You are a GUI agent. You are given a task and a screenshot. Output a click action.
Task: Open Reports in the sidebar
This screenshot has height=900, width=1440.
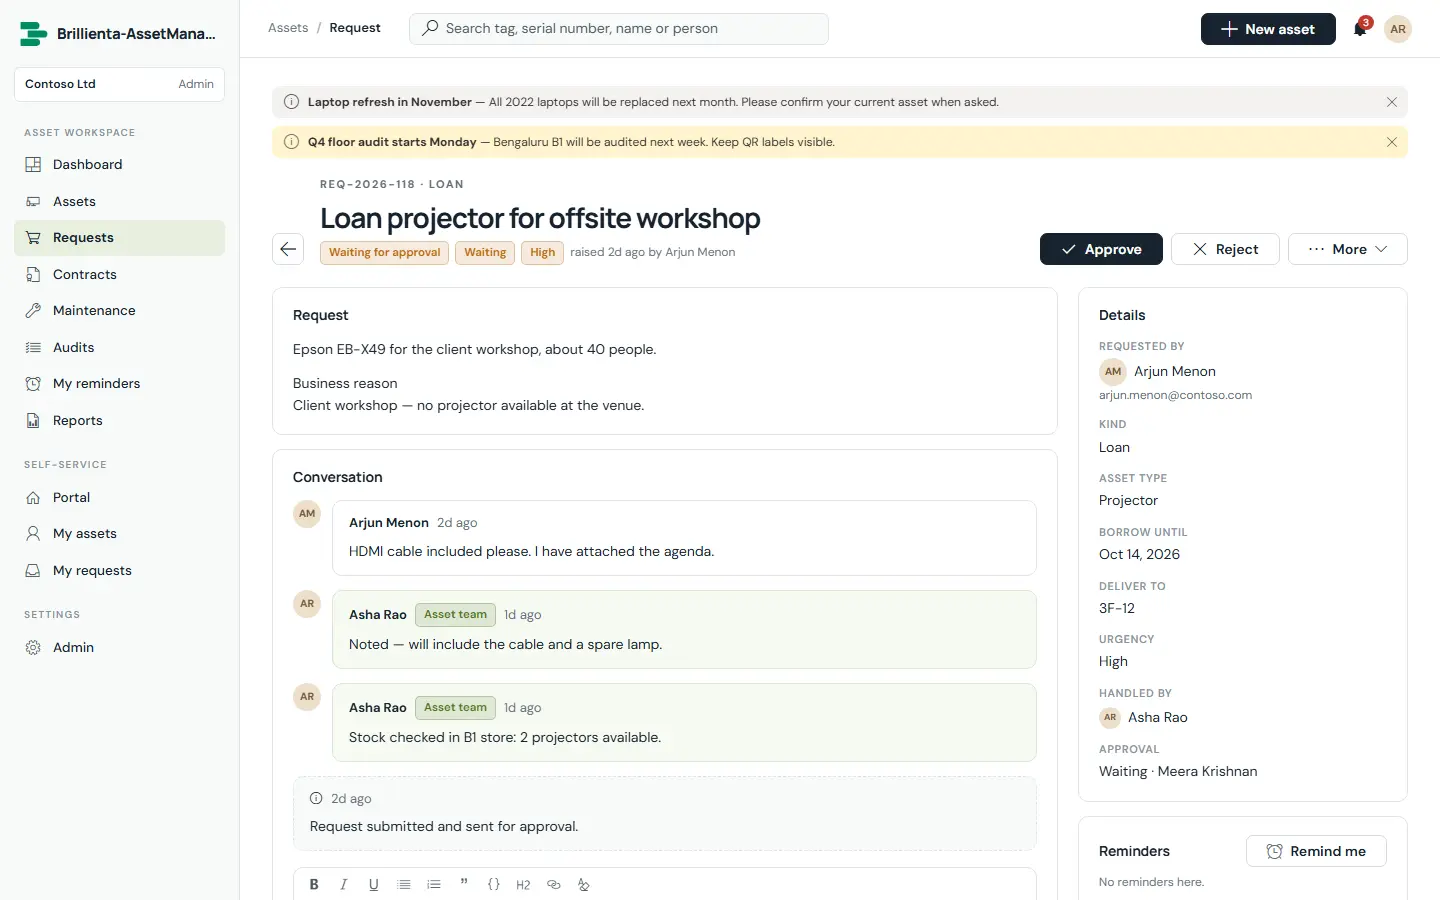(x=120, y=420)
